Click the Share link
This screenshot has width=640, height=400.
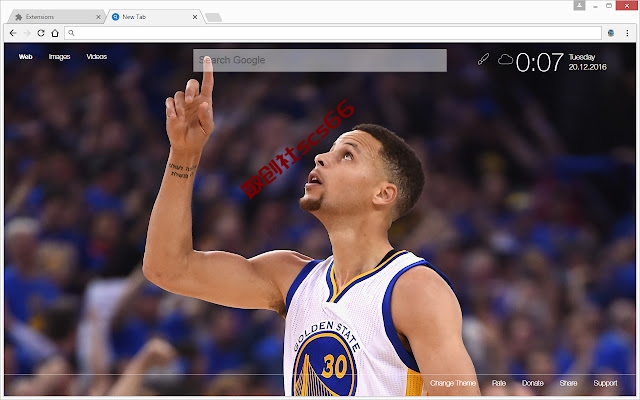[x=569, y=383]
